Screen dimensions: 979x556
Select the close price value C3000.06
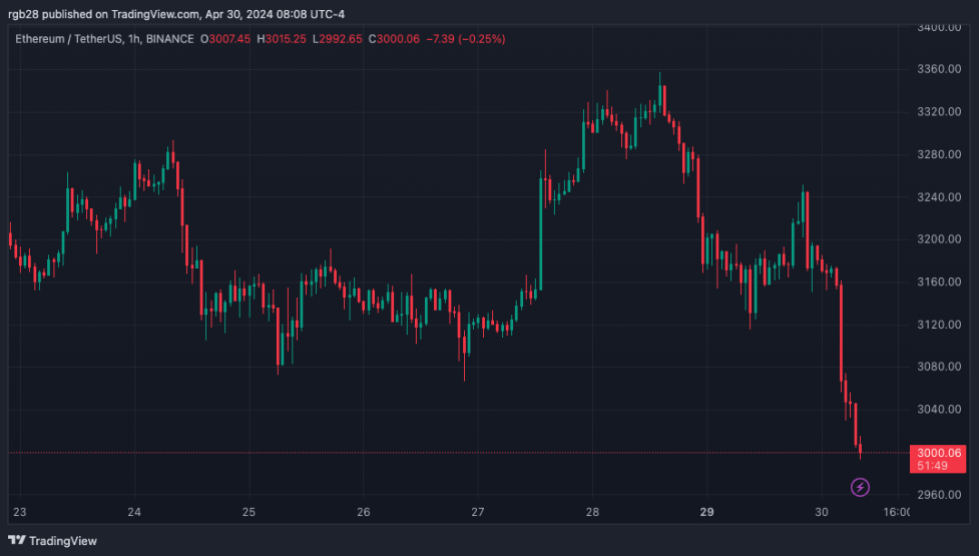click(393, 39)
